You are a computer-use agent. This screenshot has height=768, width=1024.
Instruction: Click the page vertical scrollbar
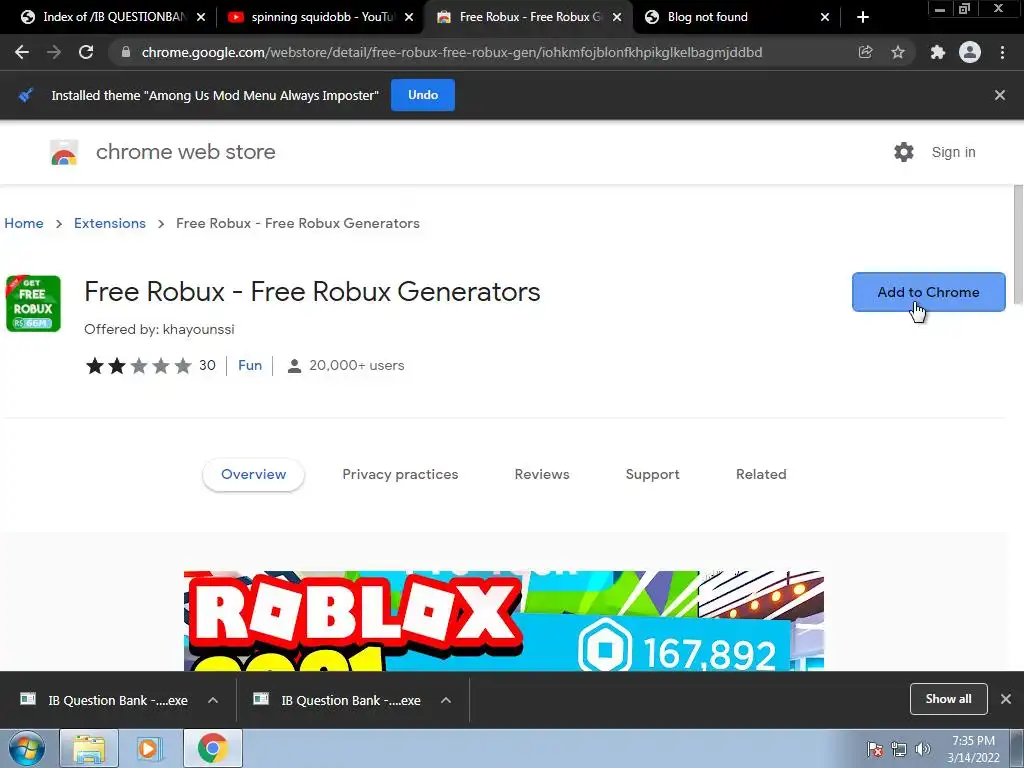point(1018,244)
